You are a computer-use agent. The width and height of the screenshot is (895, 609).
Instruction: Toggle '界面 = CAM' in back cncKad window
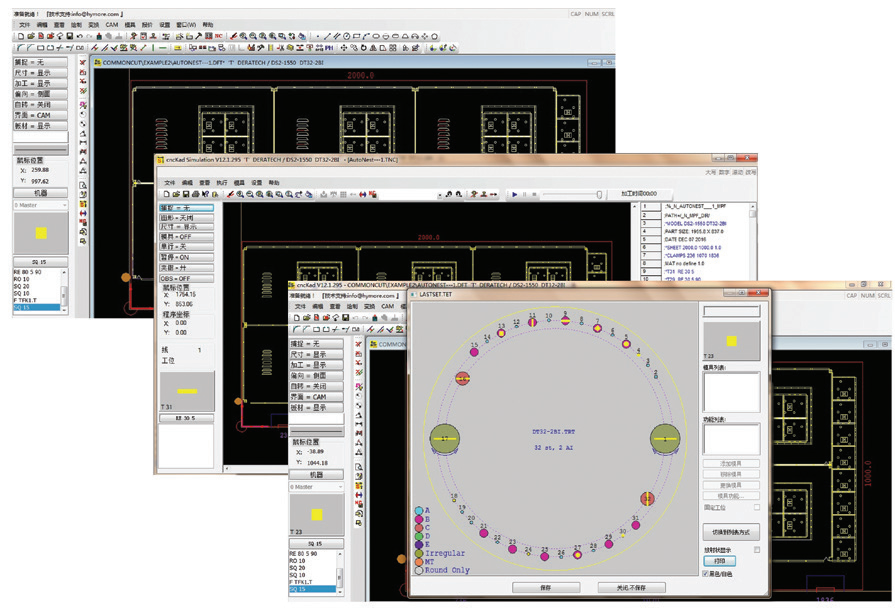click(41, 115)
